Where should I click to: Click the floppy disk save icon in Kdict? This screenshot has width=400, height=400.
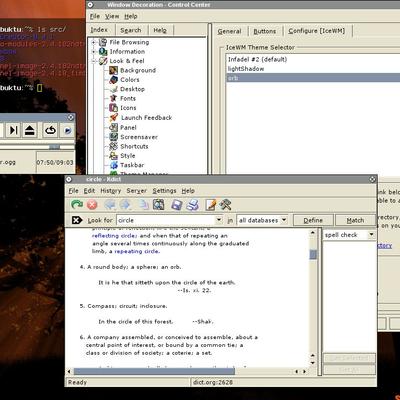coord(177,205)
